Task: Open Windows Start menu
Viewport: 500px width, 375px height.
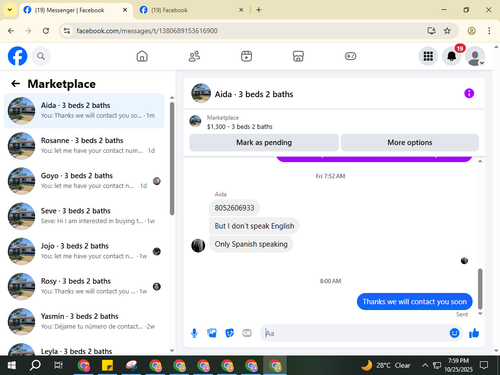Action: (12, 365)
